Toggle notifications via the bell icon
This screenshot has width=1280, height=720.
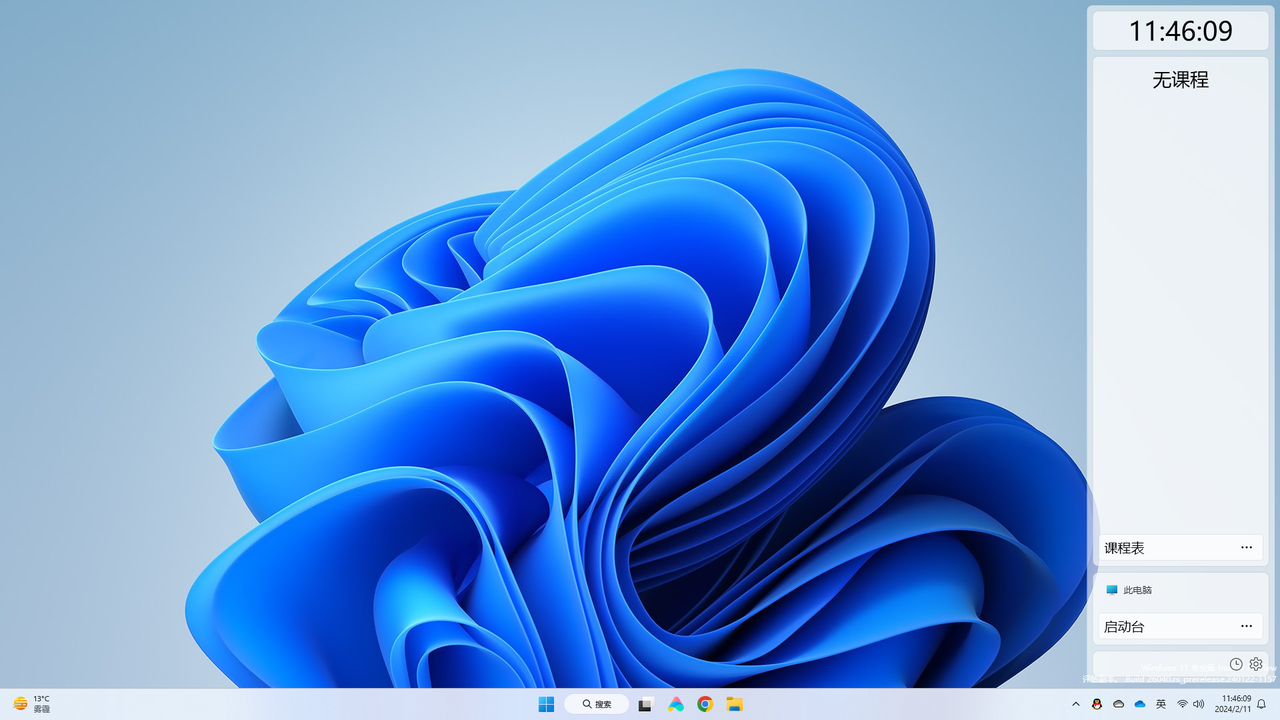point(1262,704)
